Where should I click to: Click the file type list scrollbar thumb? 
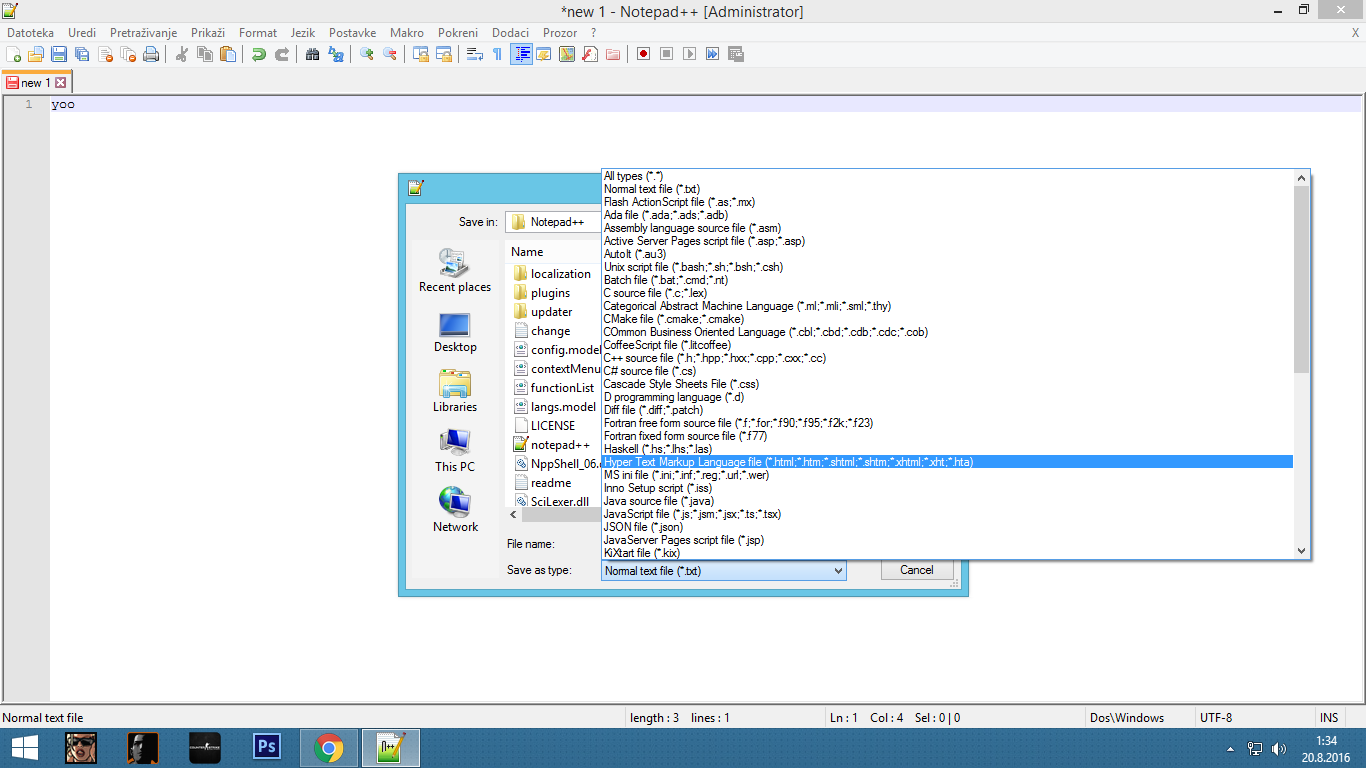[x=1301, y=280]
